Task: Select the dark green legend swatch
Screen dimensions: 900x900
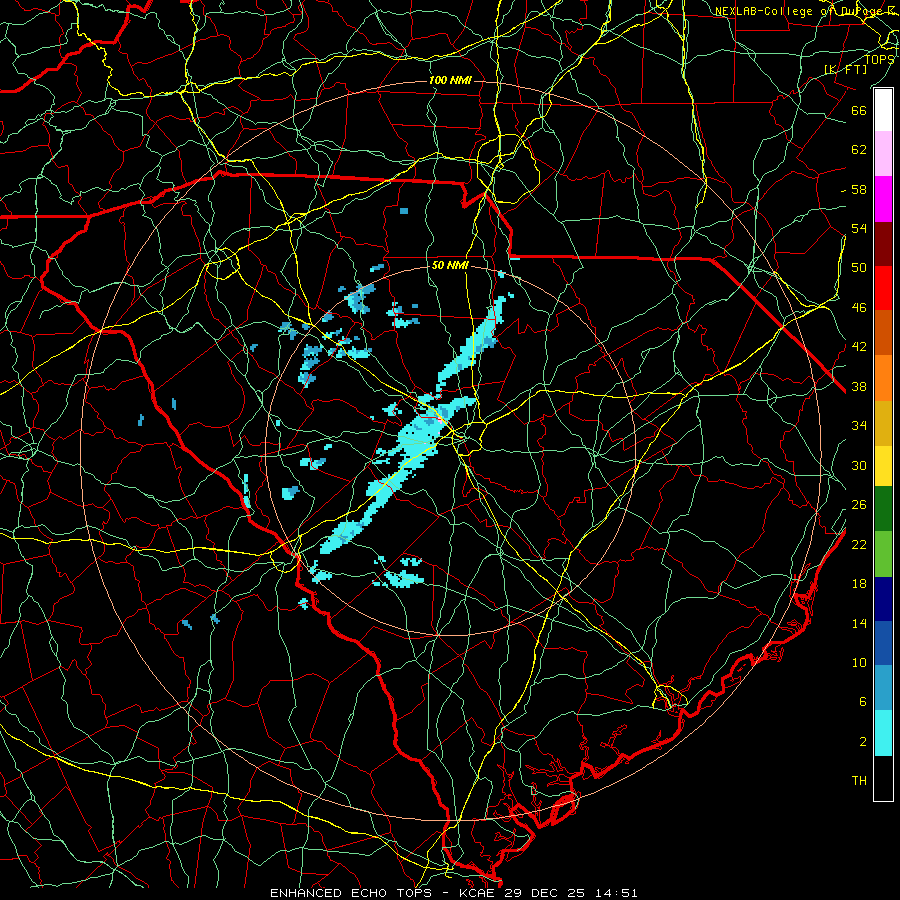Action: tap(883, 509)
